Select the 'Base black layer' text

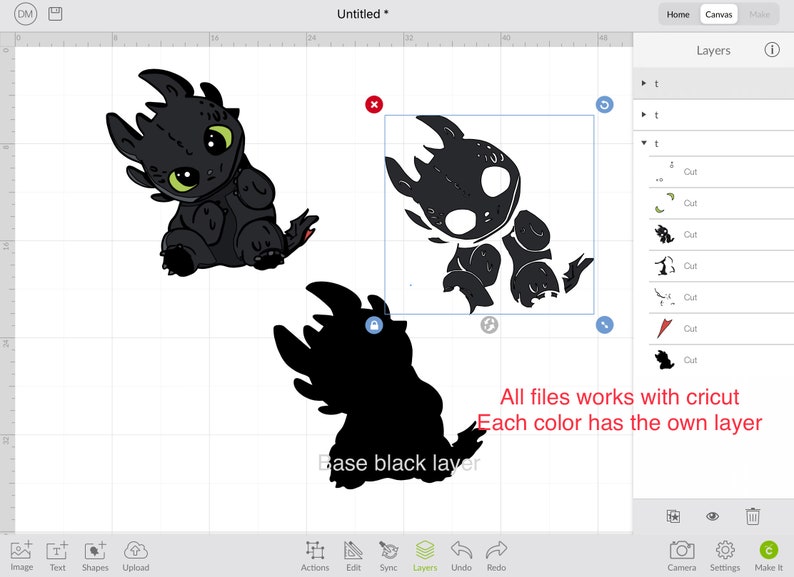399,463
